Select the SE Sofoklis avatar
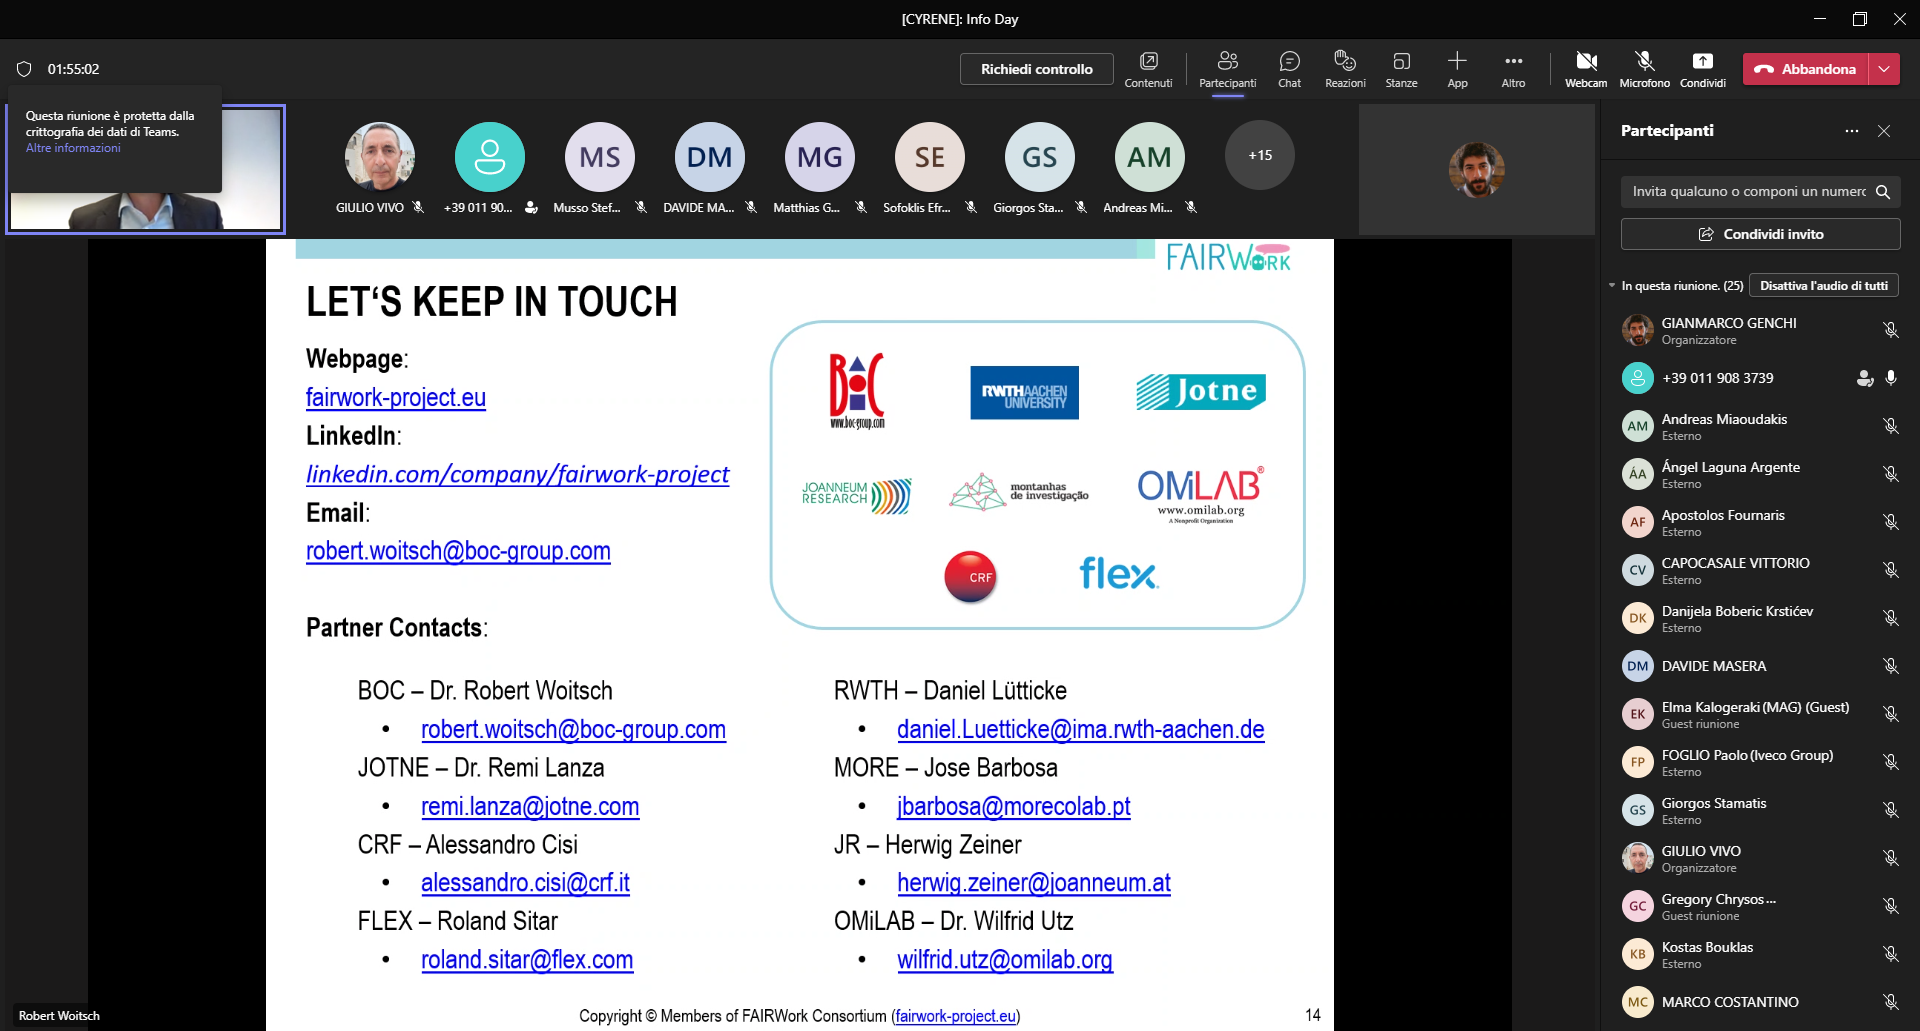 tap(930, 156)
